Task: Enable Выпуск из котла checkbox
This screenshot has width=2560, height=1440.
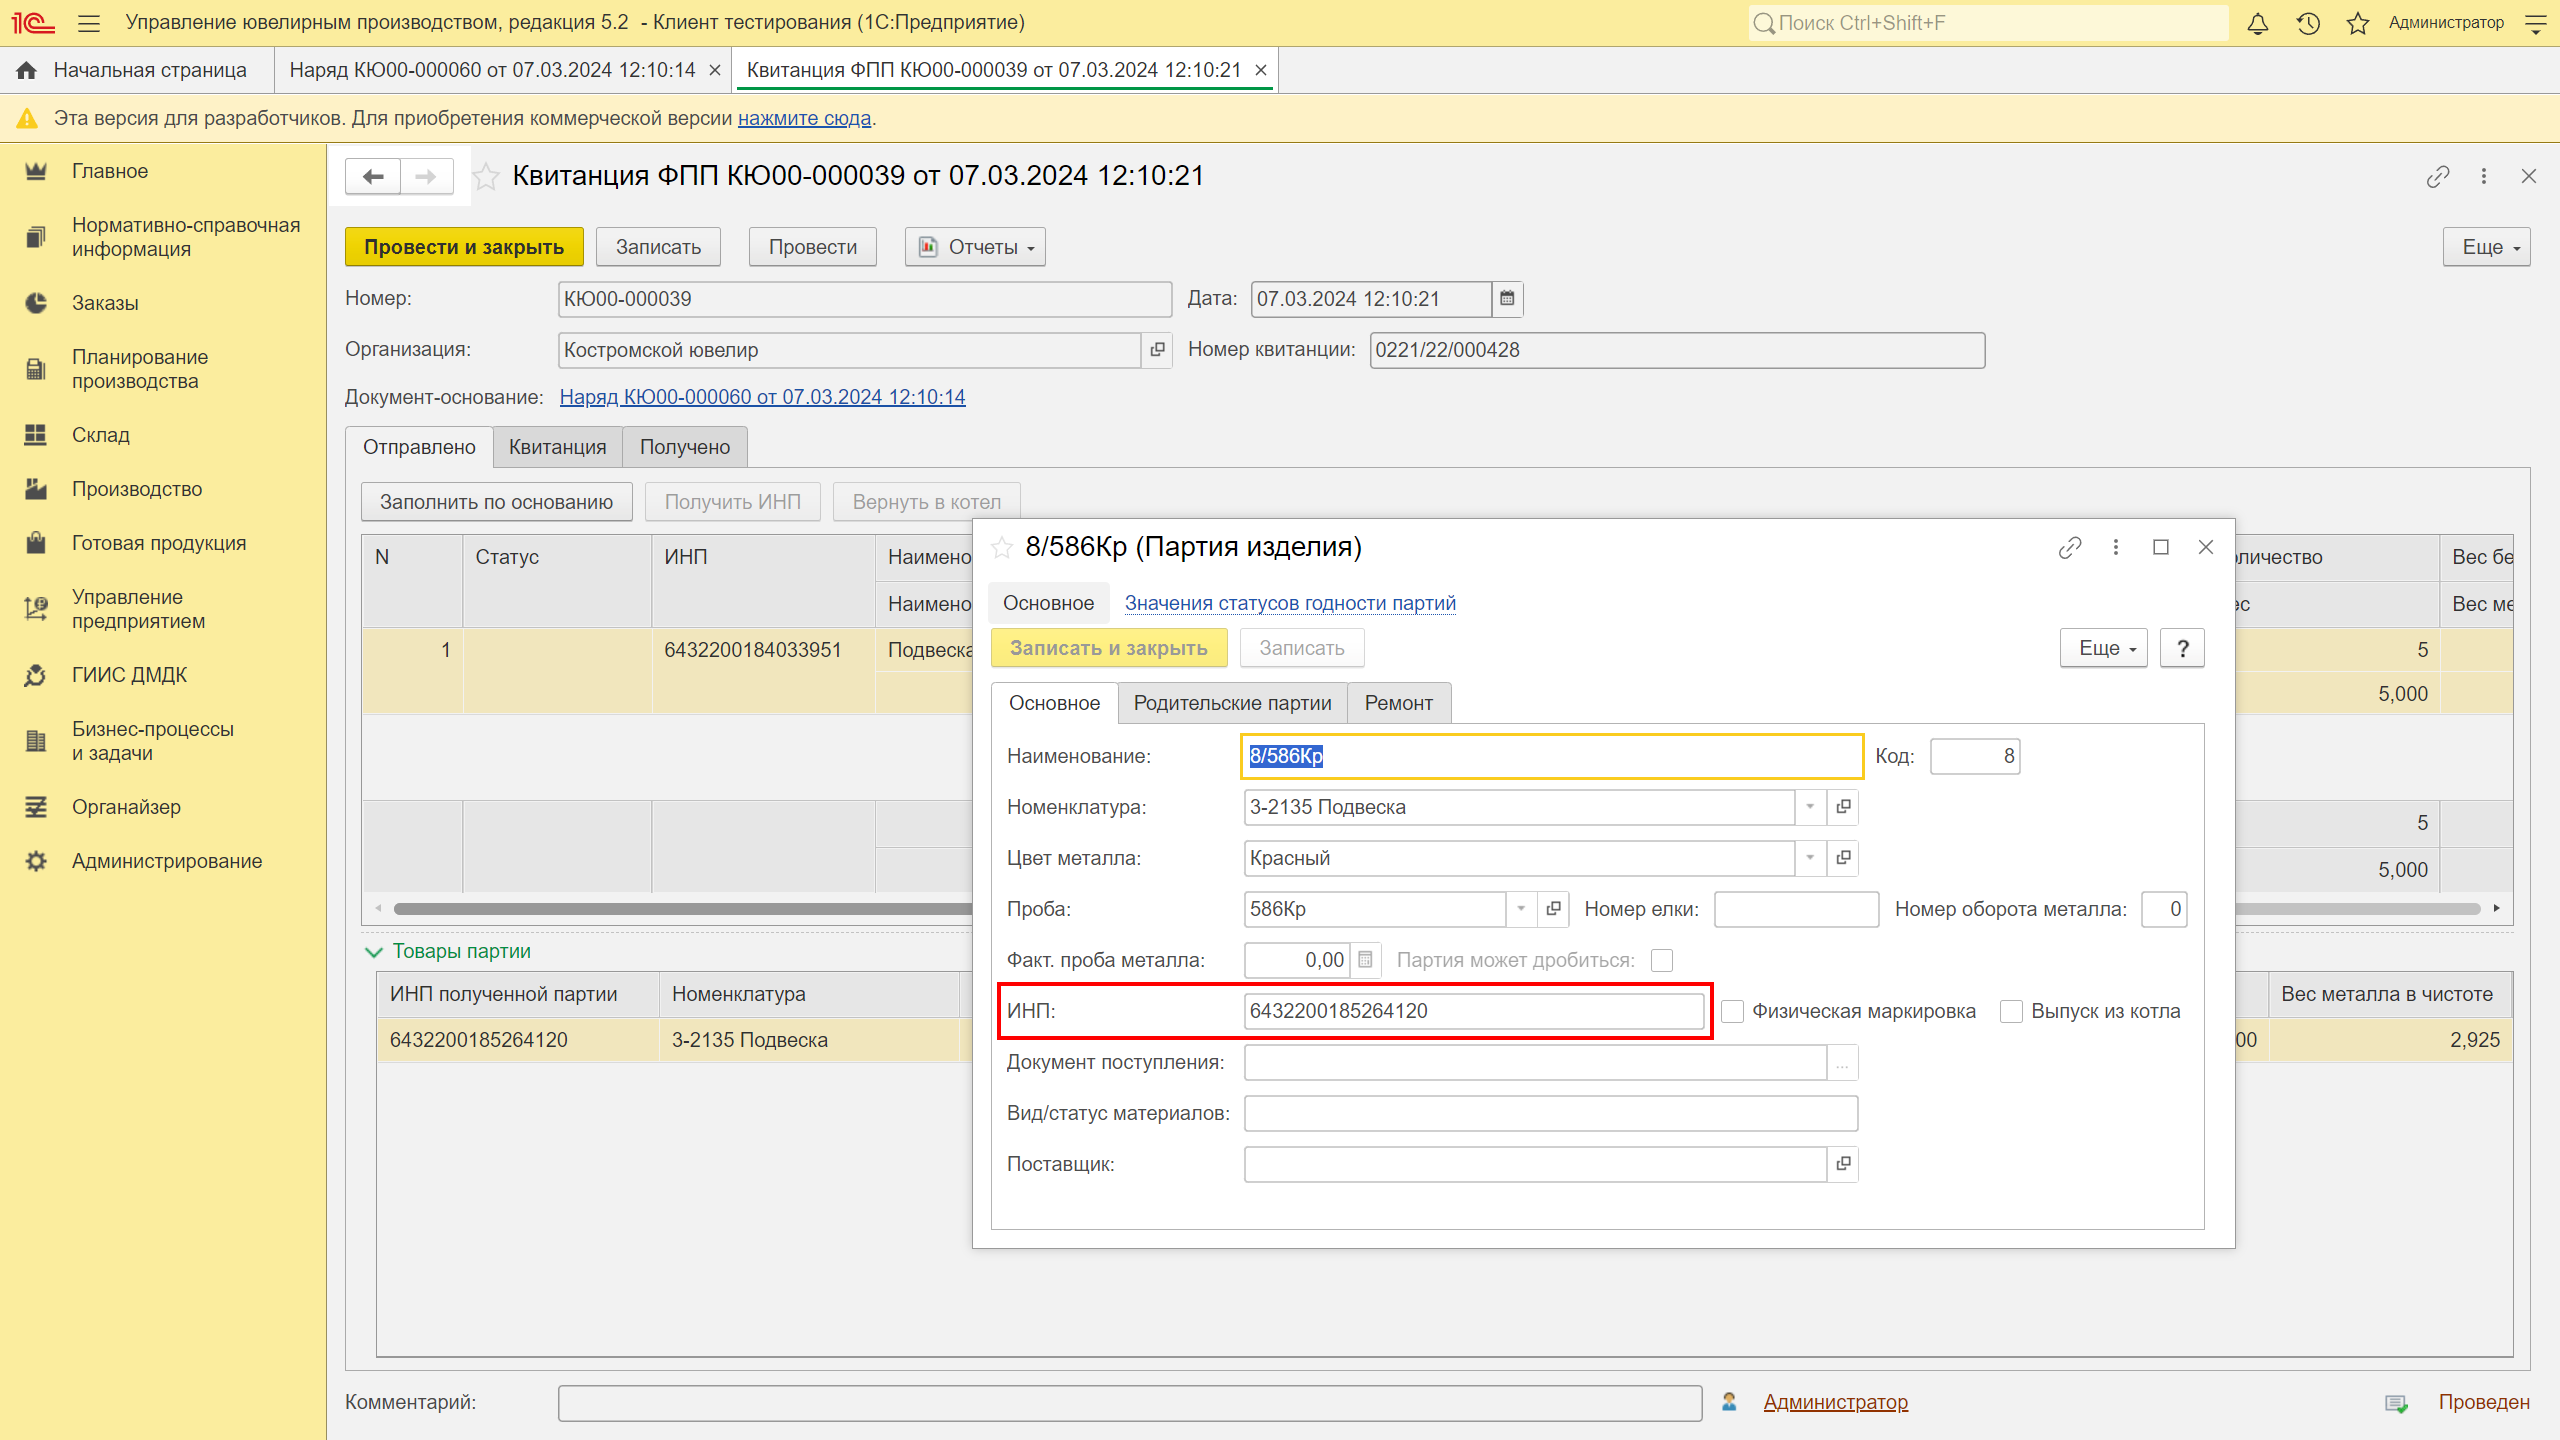Action: pos(2011,1011)
